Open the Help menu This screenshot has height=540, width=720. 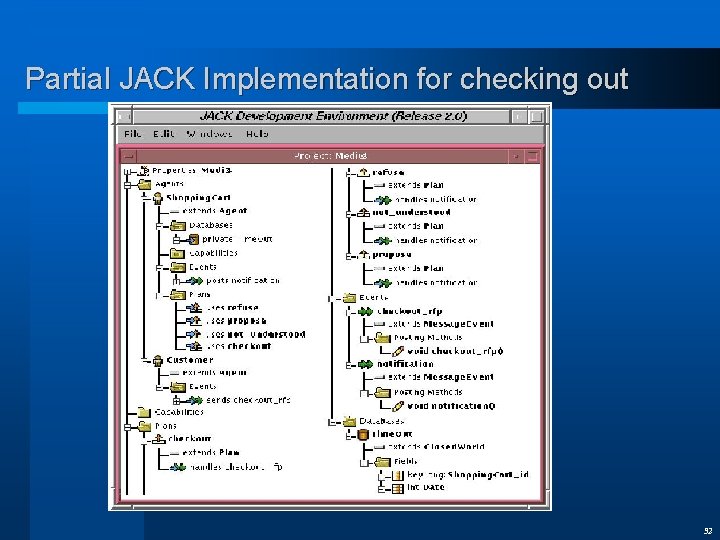[257, 134]
